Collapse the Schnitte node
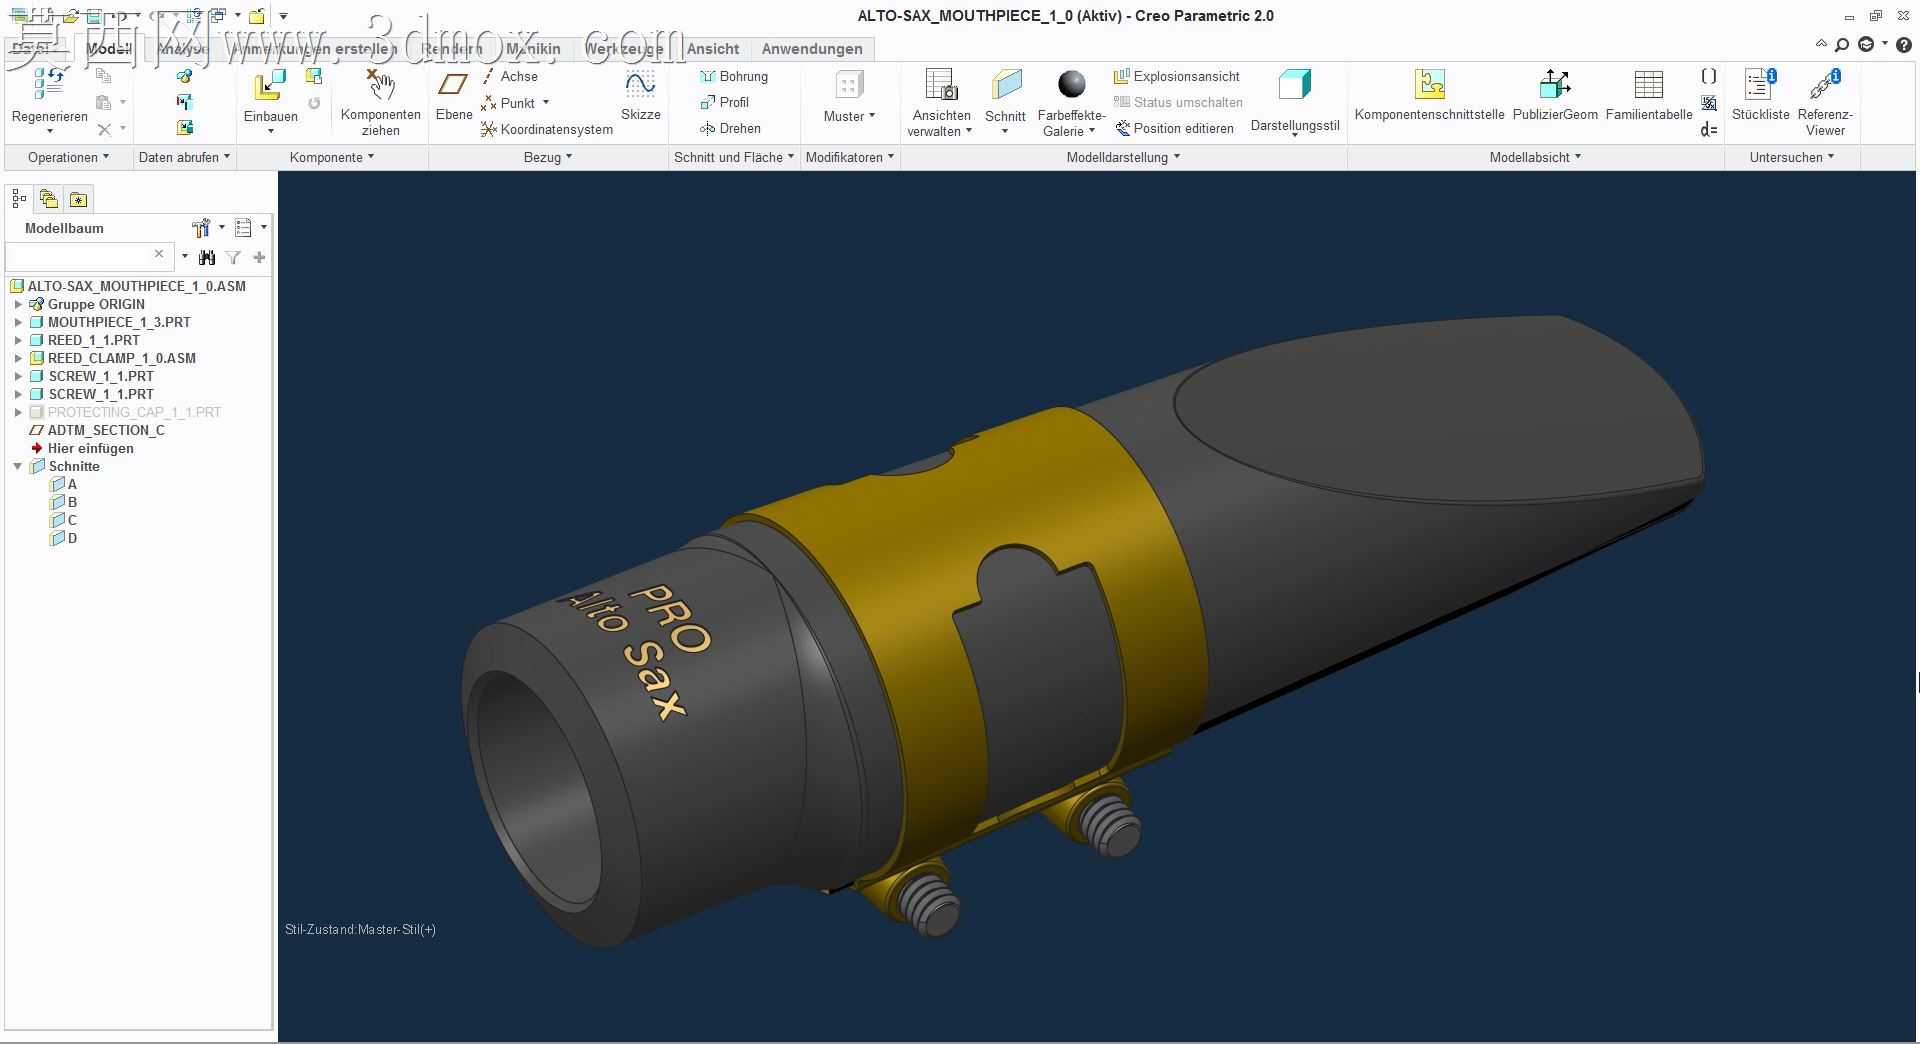The height and width of the screenshot is (1044, 1920). pyautogui.click(x=18, y=466)
